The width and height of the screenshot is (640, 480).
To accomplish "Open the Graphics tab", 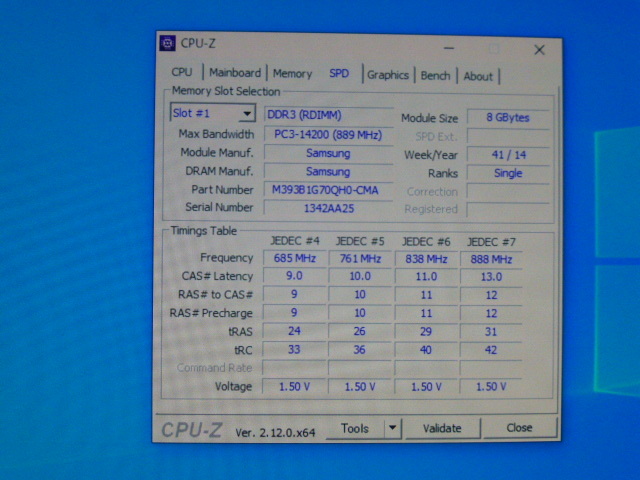I will click(388, 75).
